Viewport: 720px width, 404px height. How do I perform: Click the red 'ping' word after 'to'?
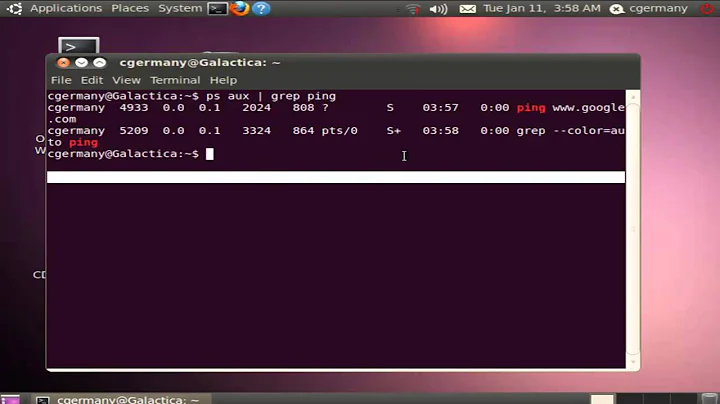coord(83,142)
